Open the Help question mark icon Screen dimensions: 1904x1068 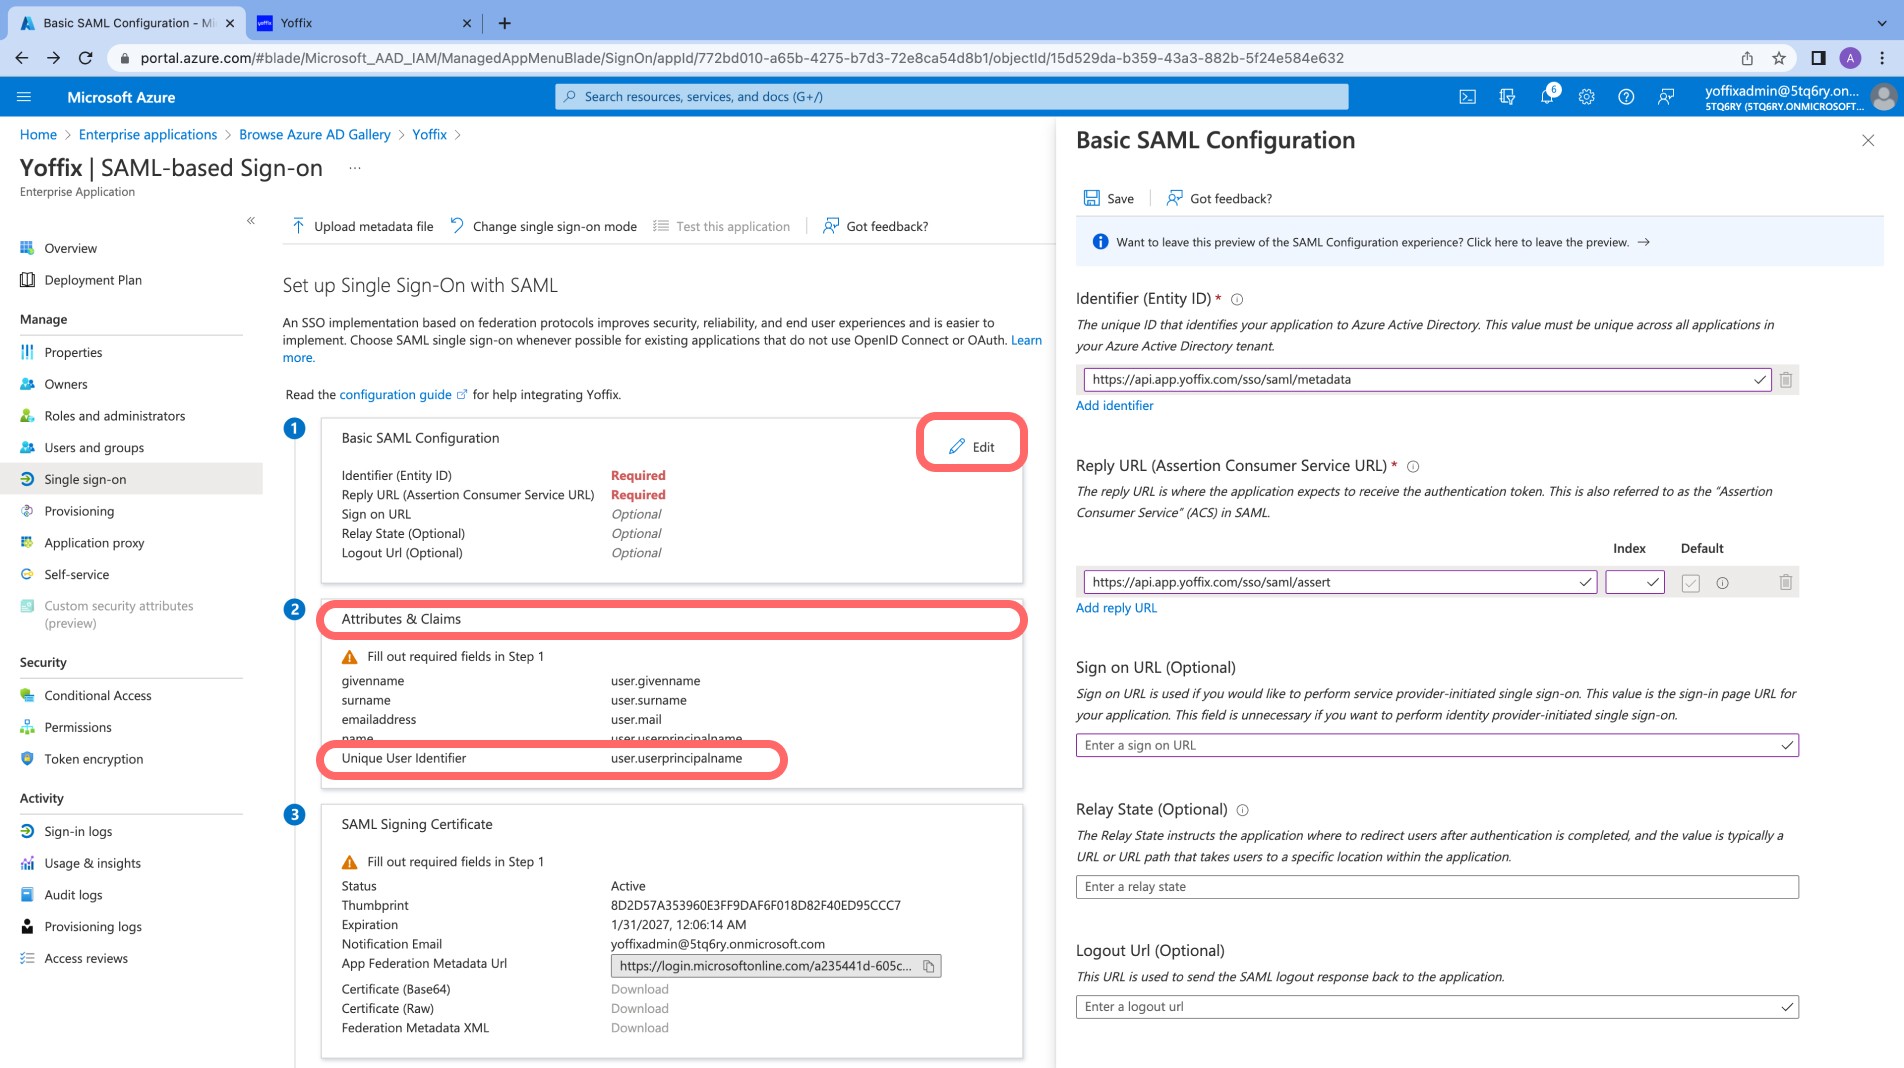click(1626, 97)
